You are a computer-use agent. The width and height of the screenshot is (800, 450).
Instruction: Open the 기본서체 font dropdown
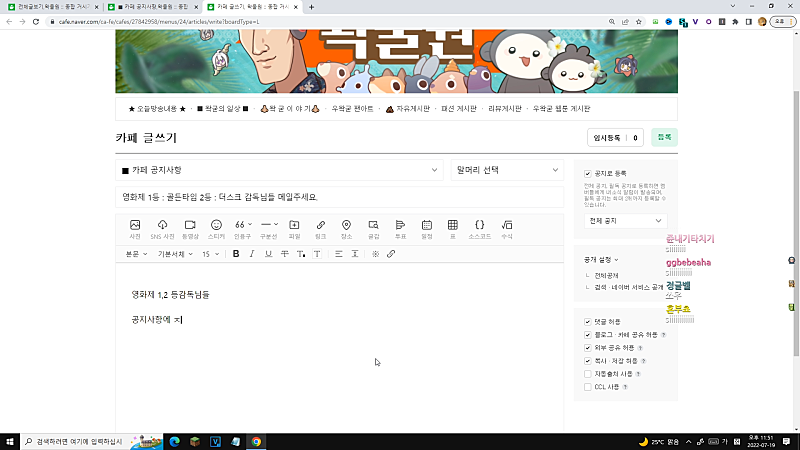[x=175, y=254]
